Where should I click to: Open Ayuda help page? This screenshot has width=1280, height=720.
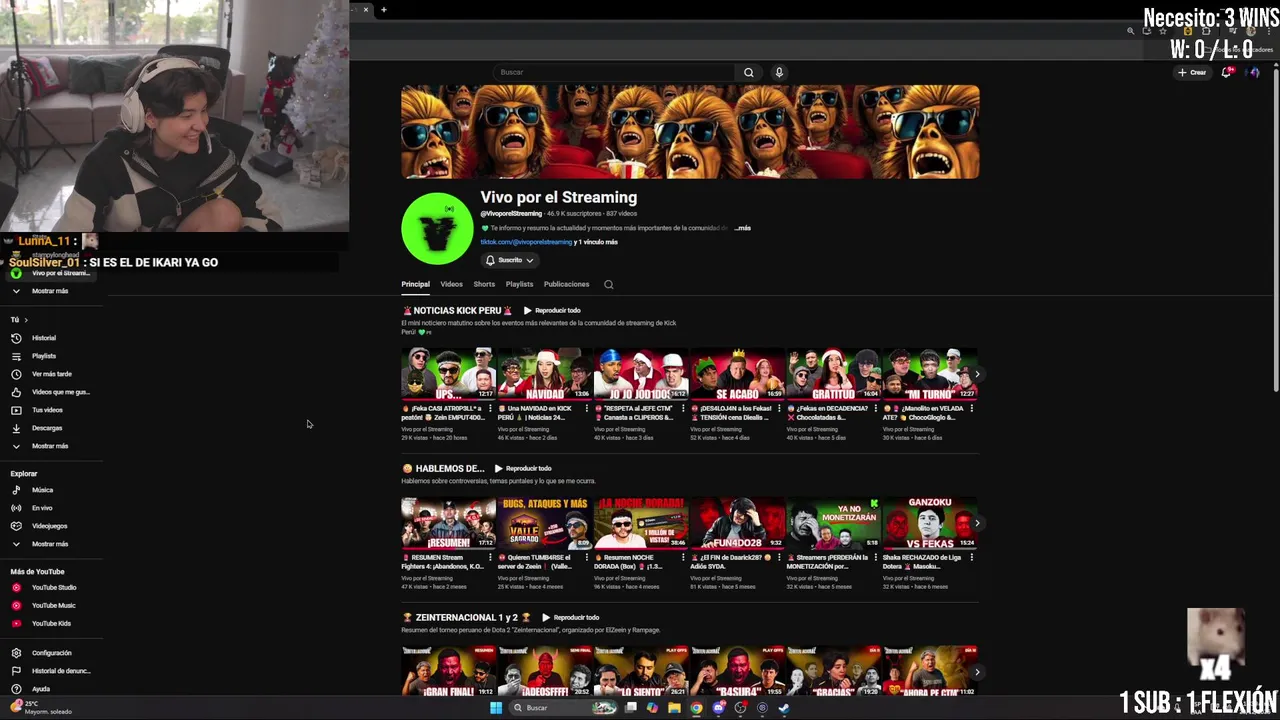click(x=40, y=689)
